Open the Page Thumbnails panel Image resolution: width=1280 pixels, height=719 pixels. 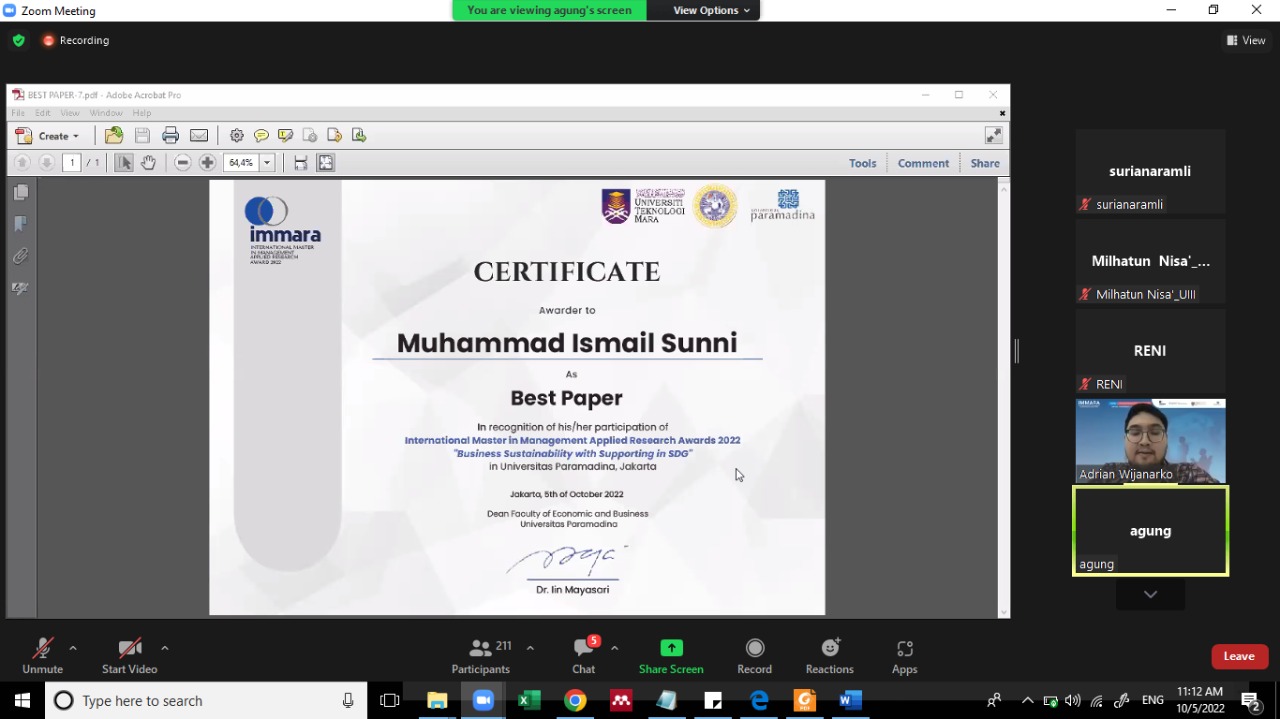click(20, 192)
